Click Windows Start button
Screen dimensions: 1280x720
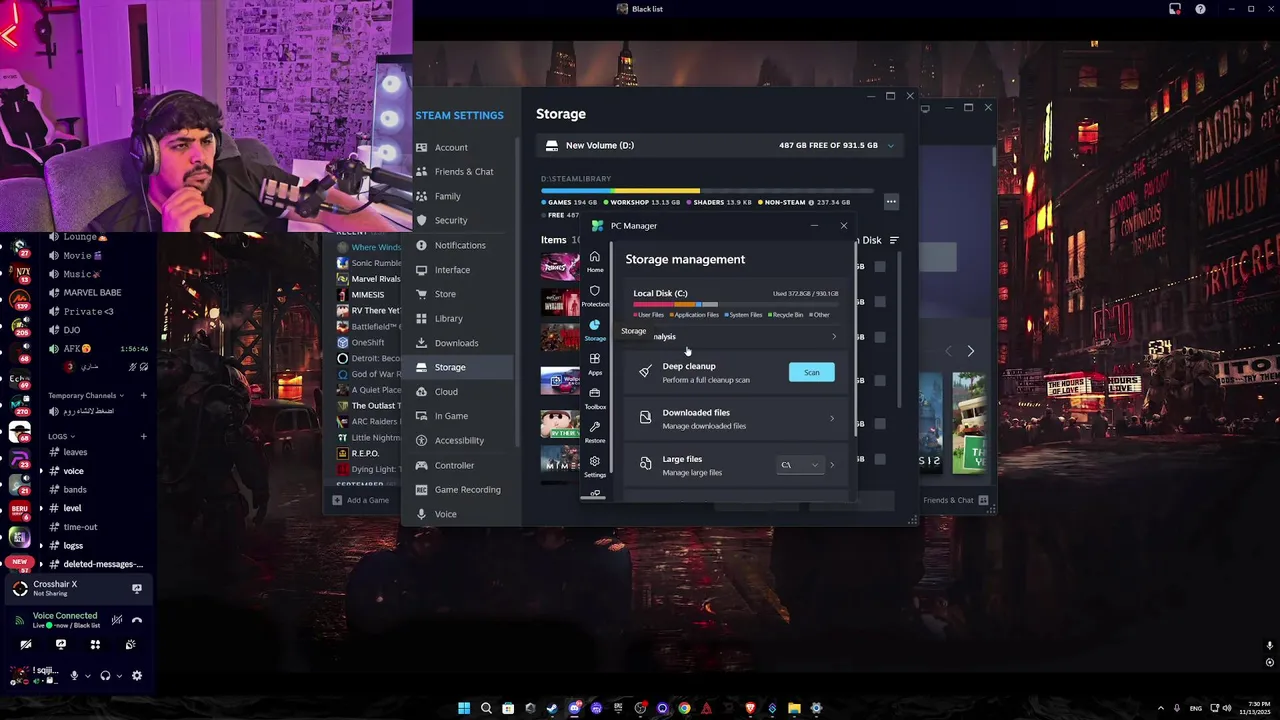pos(464,708)
